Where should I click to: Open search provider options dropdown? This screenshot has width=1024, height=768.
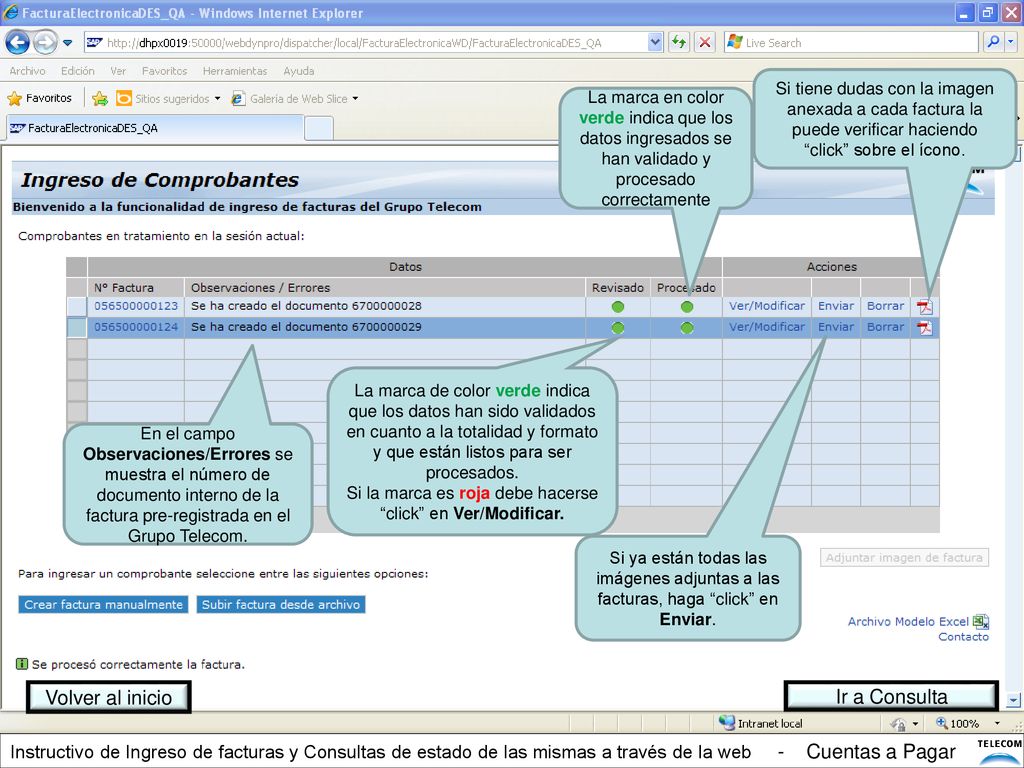tap(1011, 42)
